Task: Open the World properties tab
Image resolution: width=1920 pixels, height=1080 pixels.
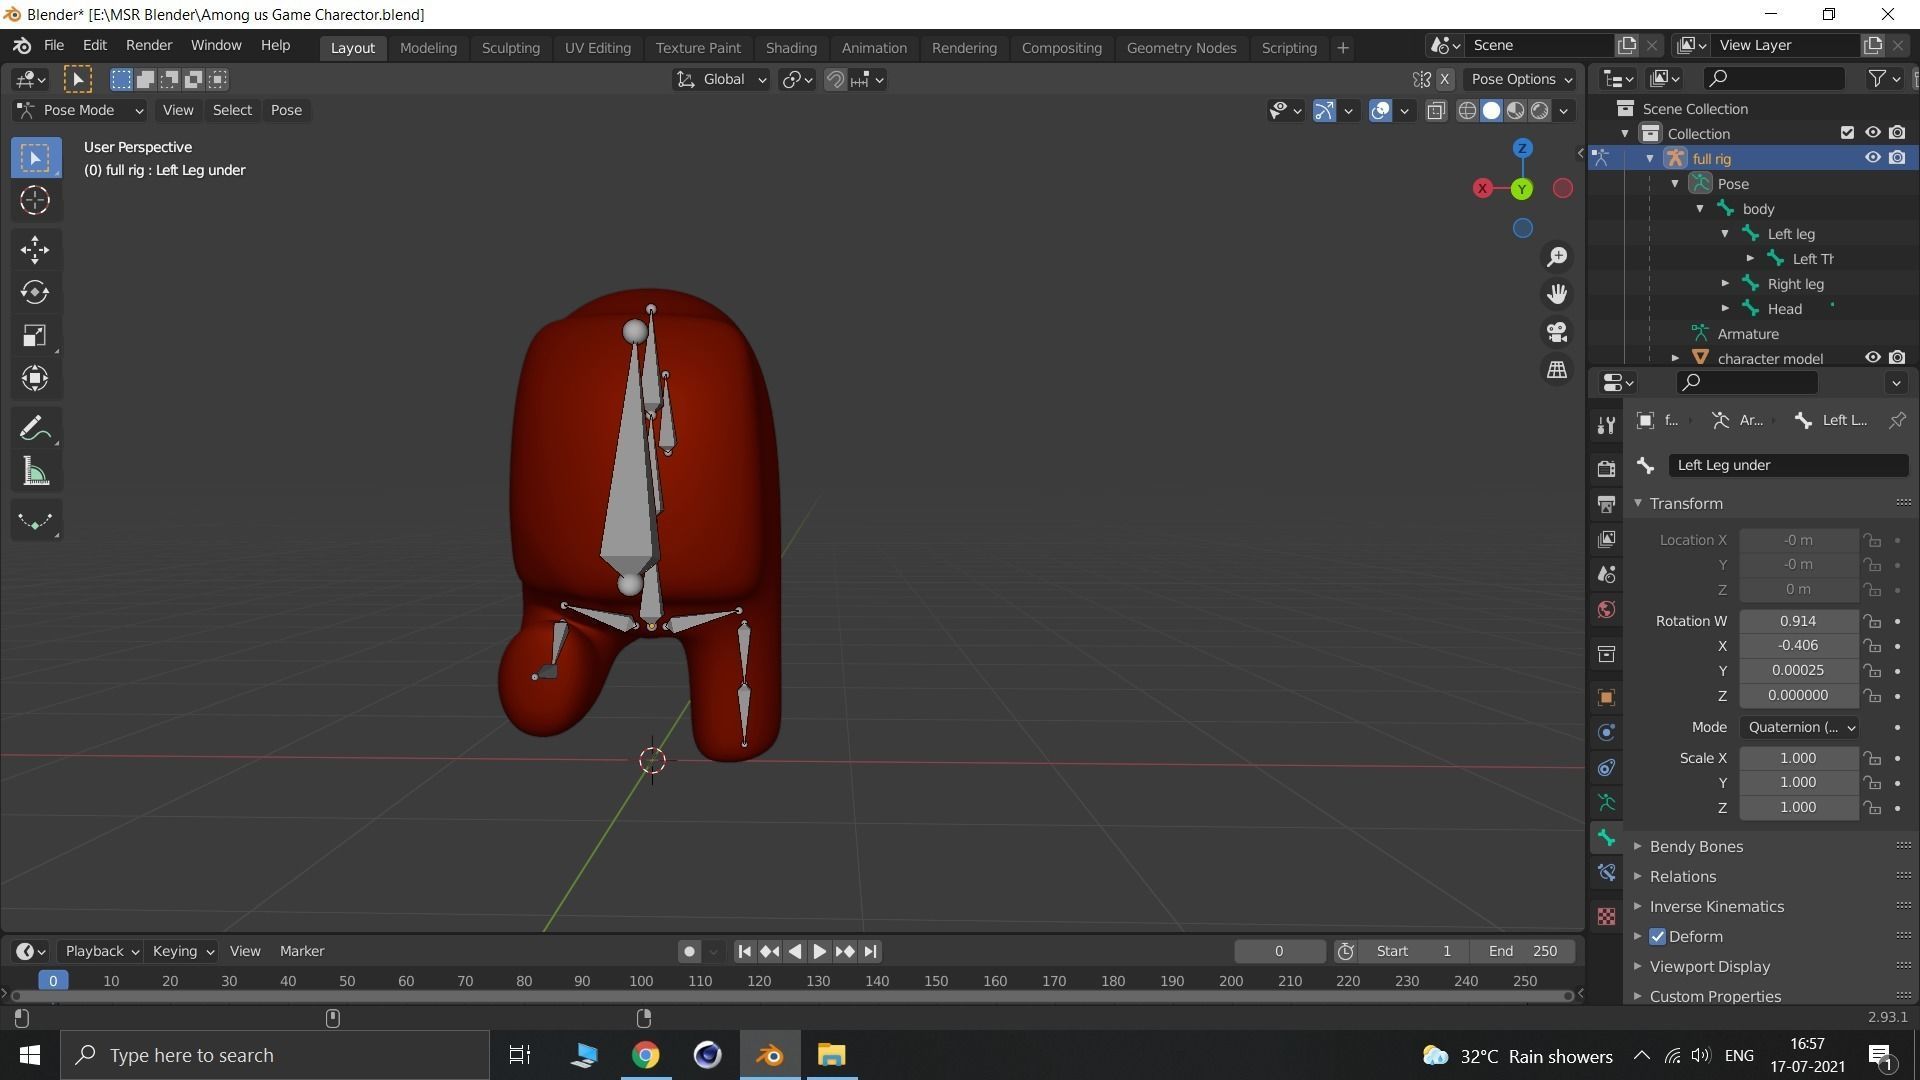Action: click(1606, 610)
